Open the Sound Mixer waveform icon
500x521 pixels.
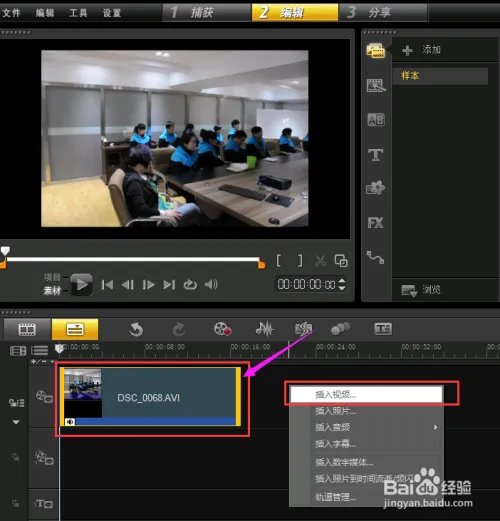tap(265, 329)
